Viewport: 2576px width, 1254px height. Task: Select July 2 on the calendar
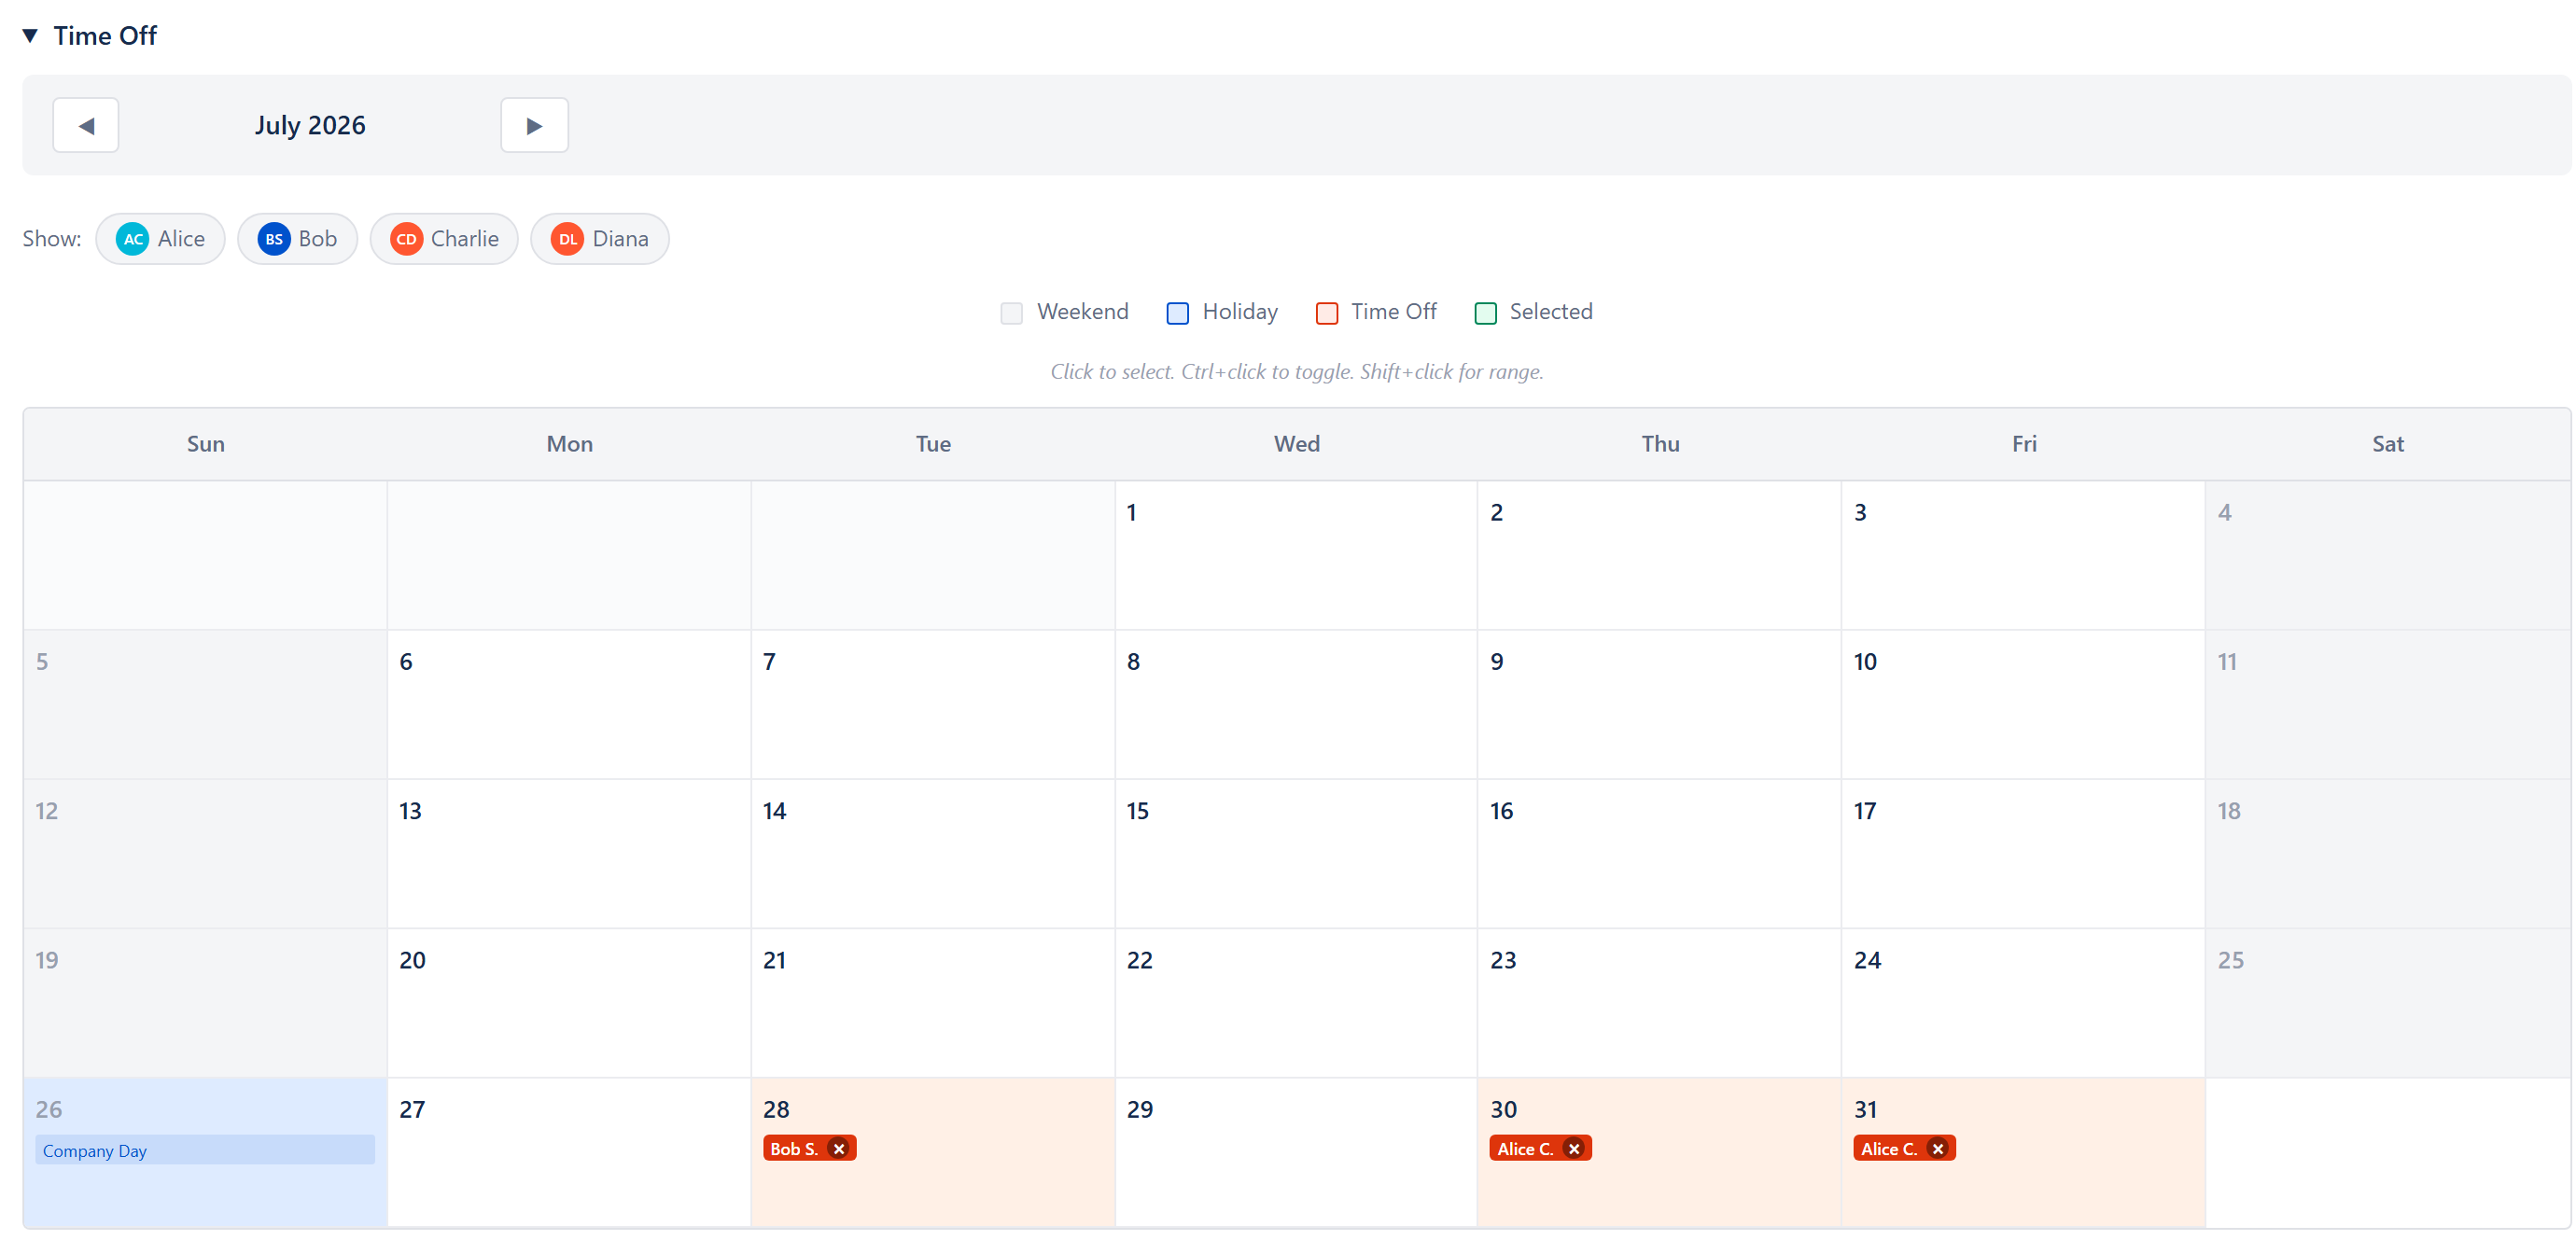pos(1660,556)
